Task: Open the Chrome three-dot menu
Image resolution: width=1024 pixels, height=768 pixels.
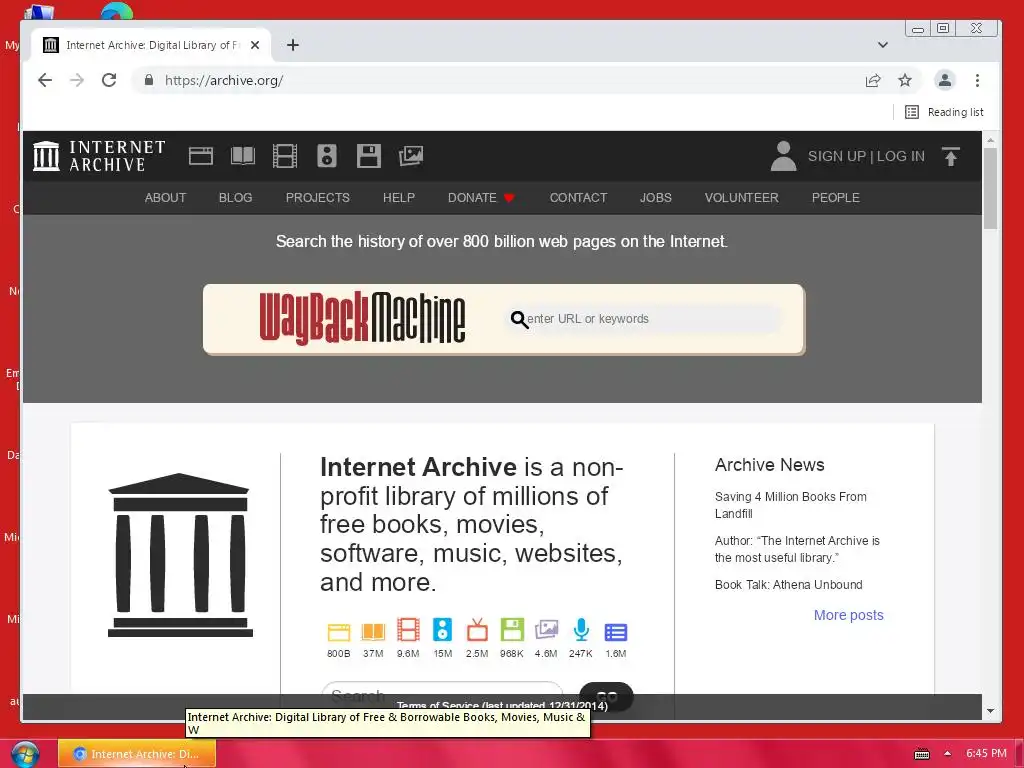Action: pyautogui.click(x=977, y=80)
